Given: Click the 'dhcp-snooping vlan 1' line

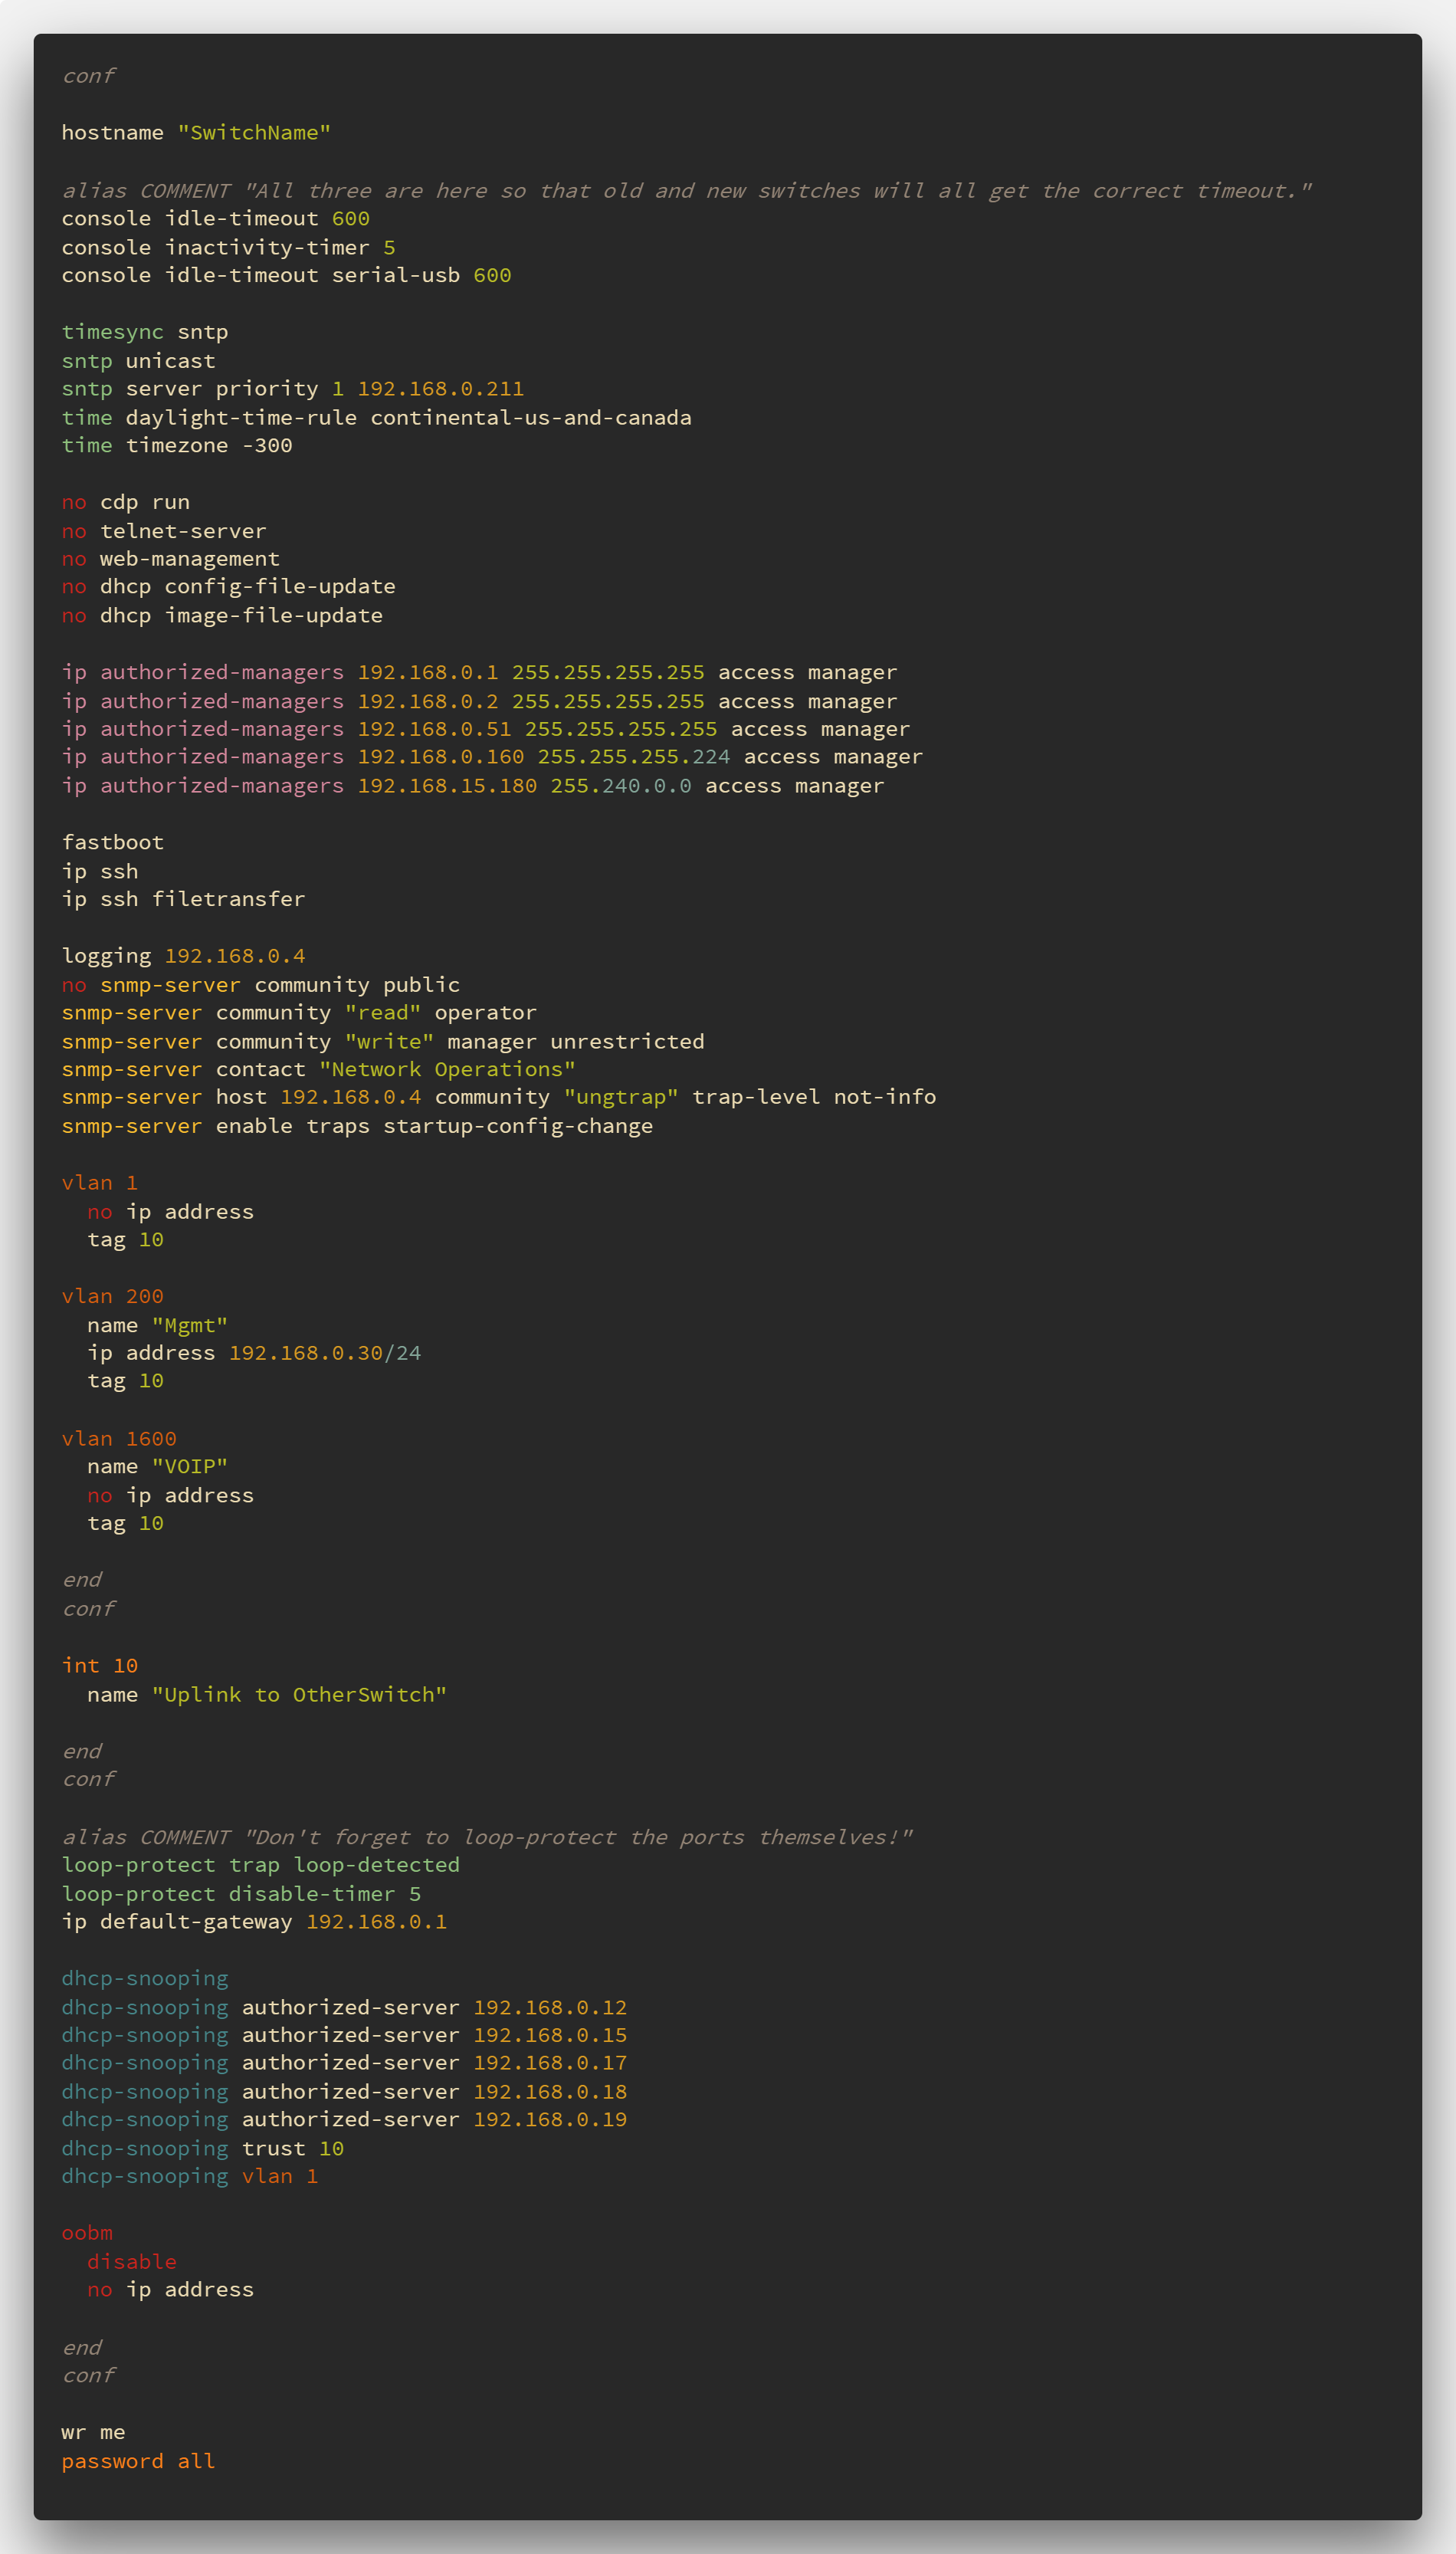Looking at the screenshot, I should [190, 2177].
